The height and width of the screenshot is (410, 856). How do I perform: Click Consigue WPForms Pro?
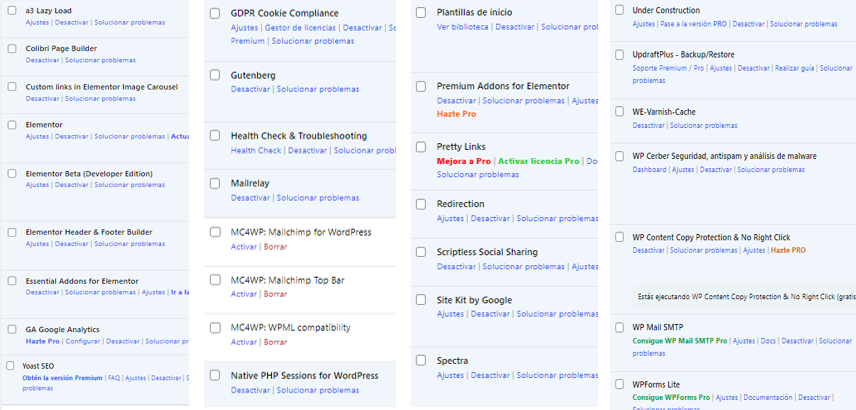click(671, 397)
